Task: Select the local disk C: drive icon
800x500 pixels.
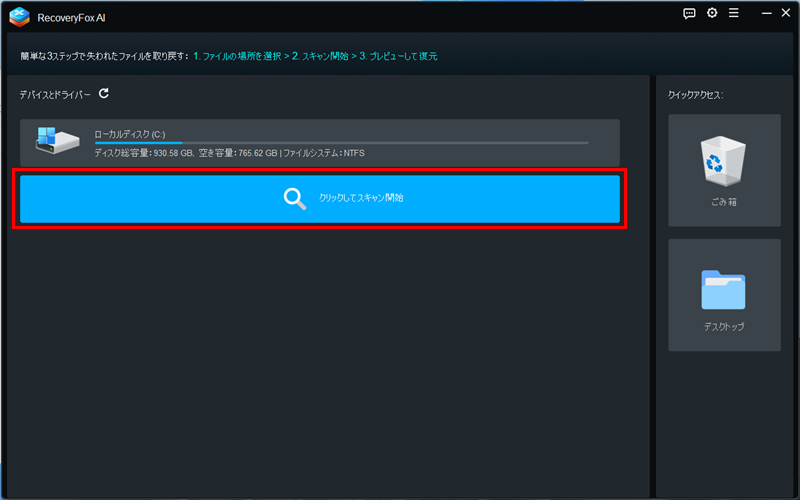Action: click(58, 141)
